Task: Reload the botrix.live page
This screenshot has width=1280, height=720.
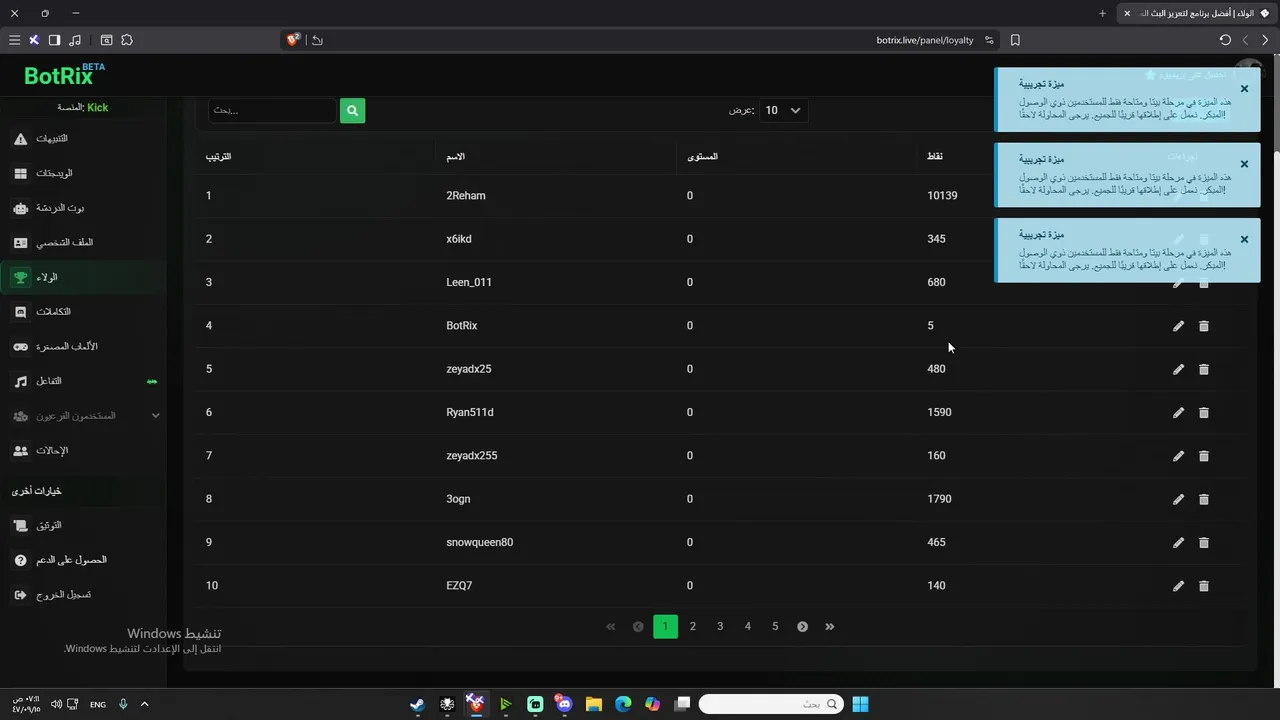Action: [x=1225, y=40]
